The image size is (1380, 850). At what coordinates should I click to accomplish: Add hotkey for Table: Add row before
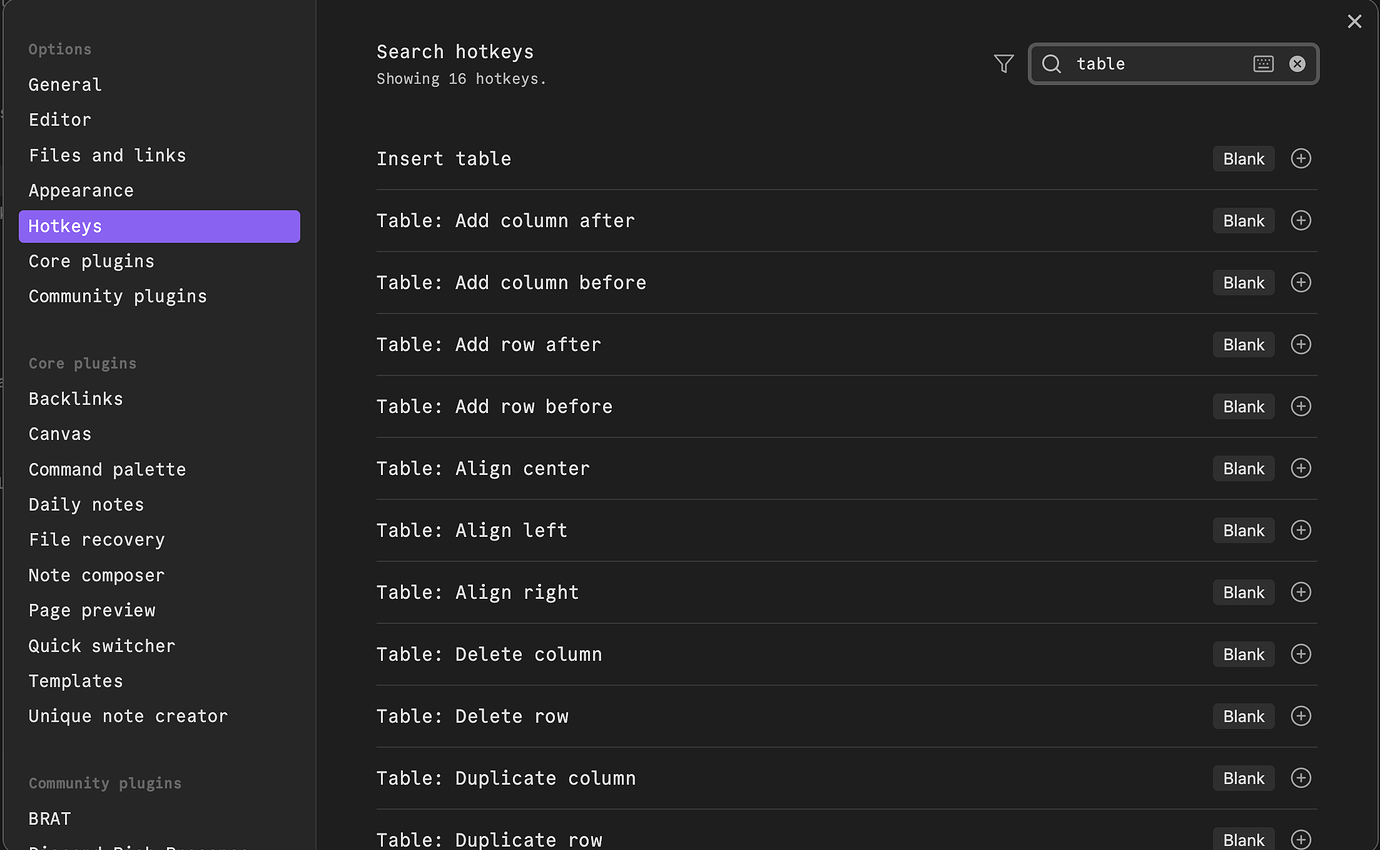(x=1301, y=407)
